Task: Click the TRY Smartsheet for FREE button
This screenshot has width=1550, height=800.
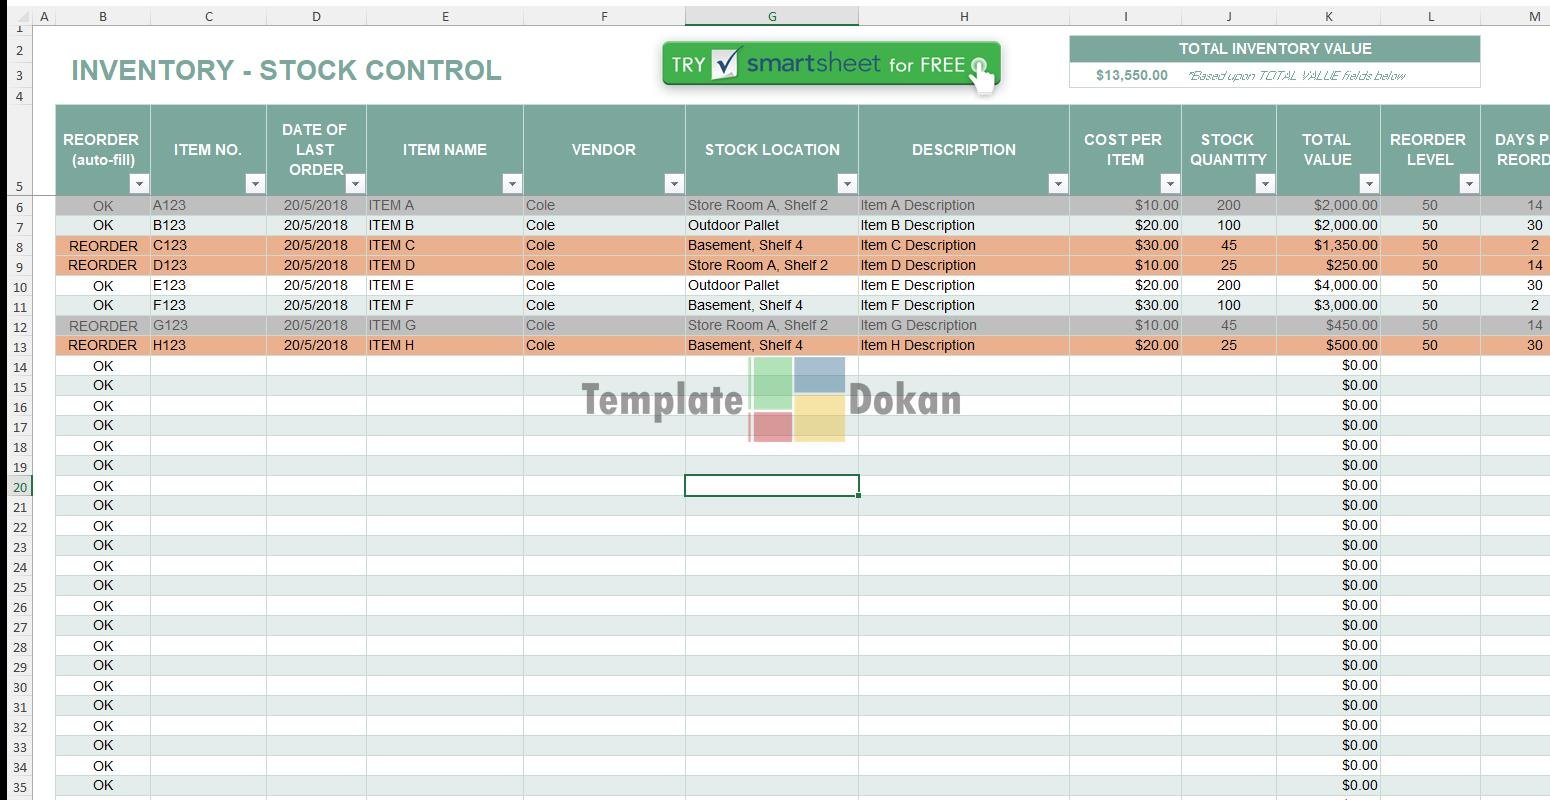Action: coord(830,65)
